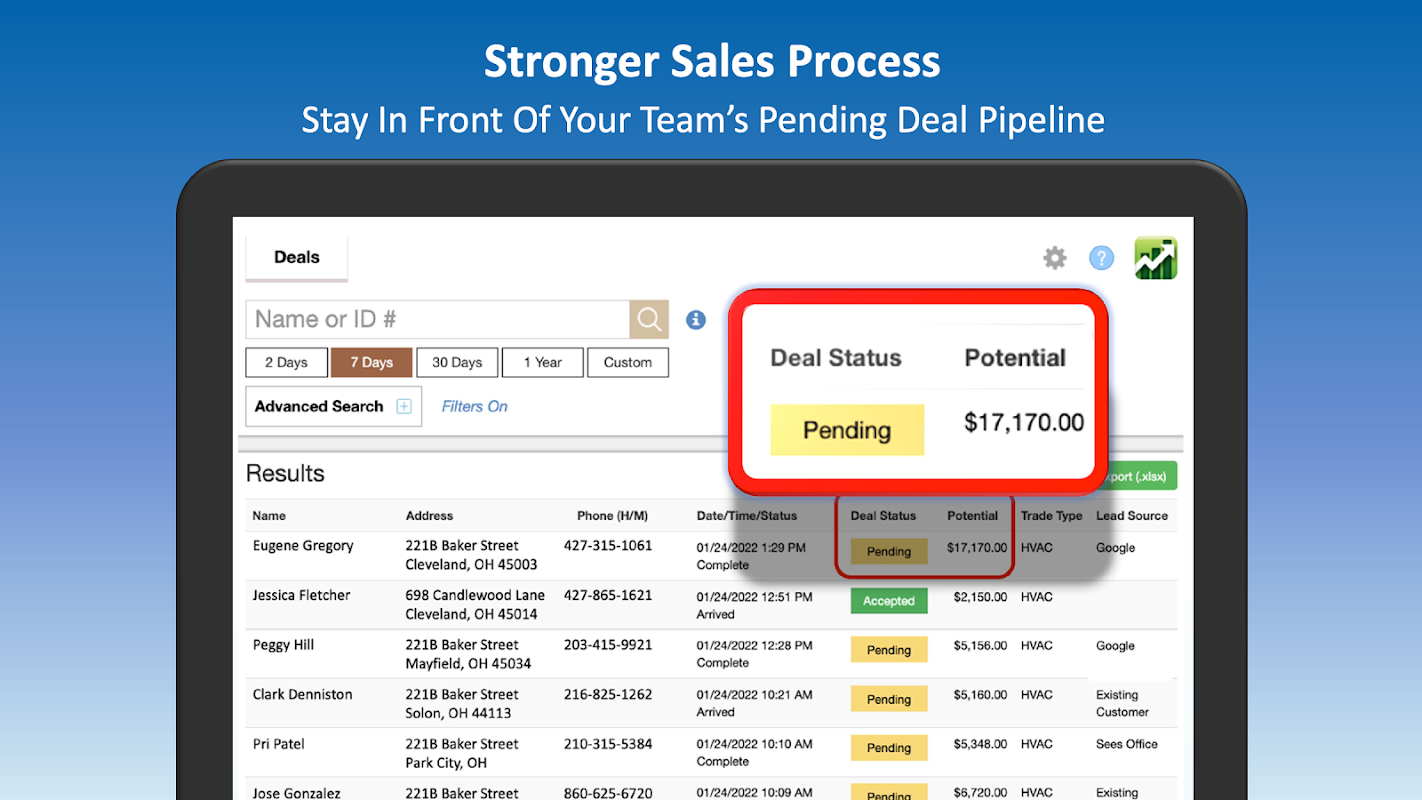
Task: Sort by the Trade Type column header
Action: (1051, 516)
